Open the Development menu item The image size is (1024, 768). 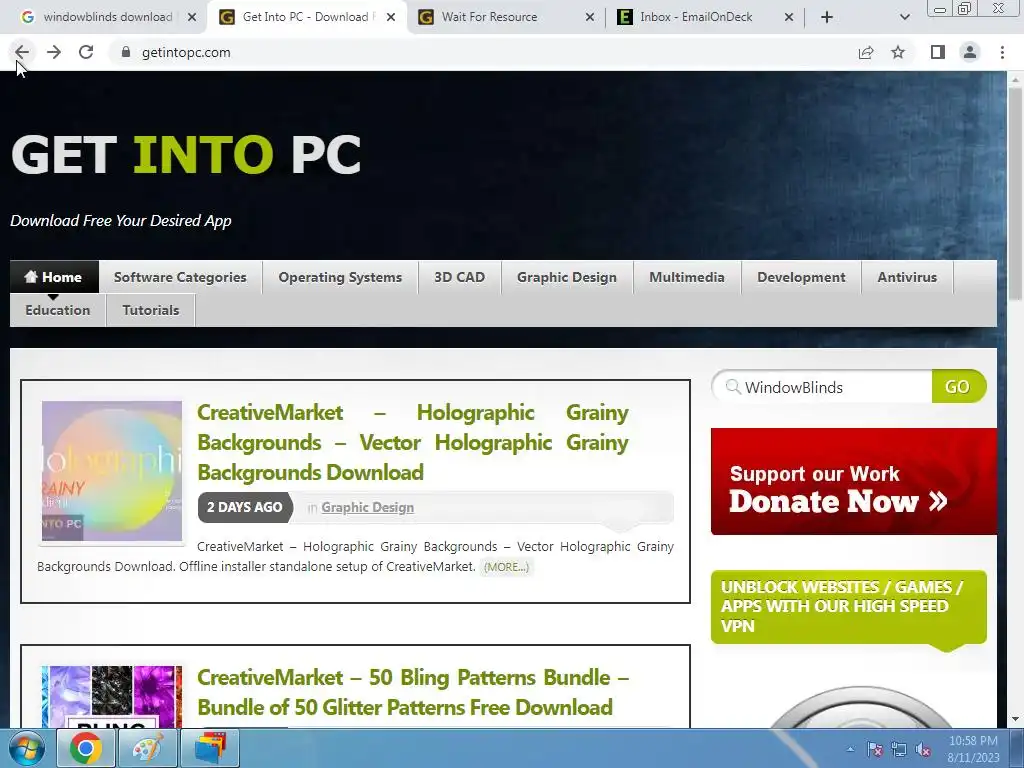(x=801, y=277)
